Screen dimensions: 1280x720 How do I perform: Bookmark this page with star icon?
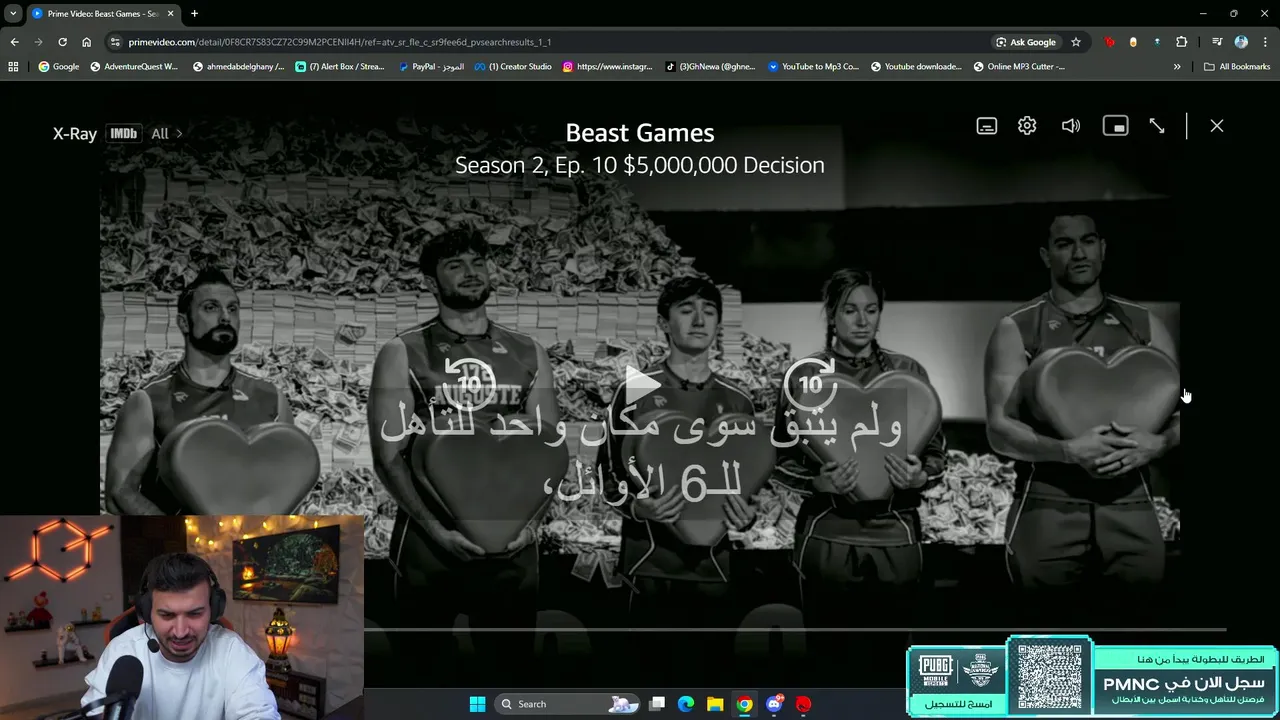1076,42
